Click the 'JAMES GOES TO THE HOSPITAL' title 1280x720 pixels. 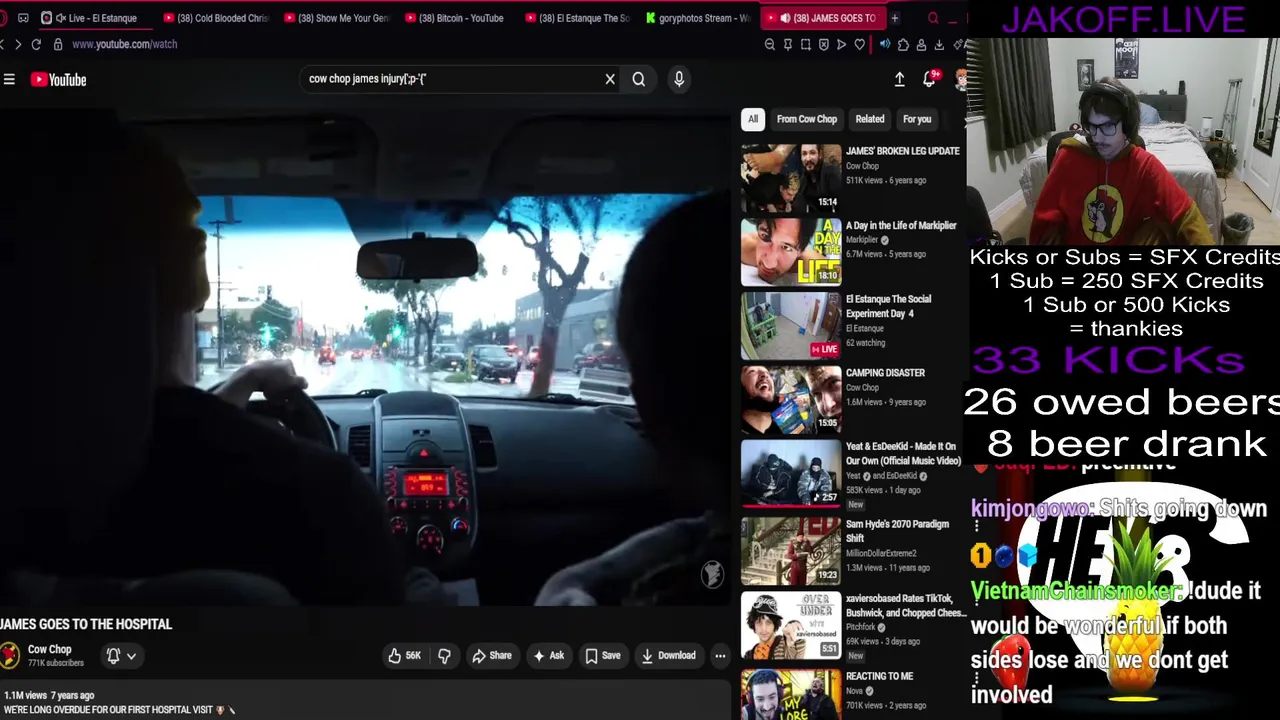click(x=86, y=624)
